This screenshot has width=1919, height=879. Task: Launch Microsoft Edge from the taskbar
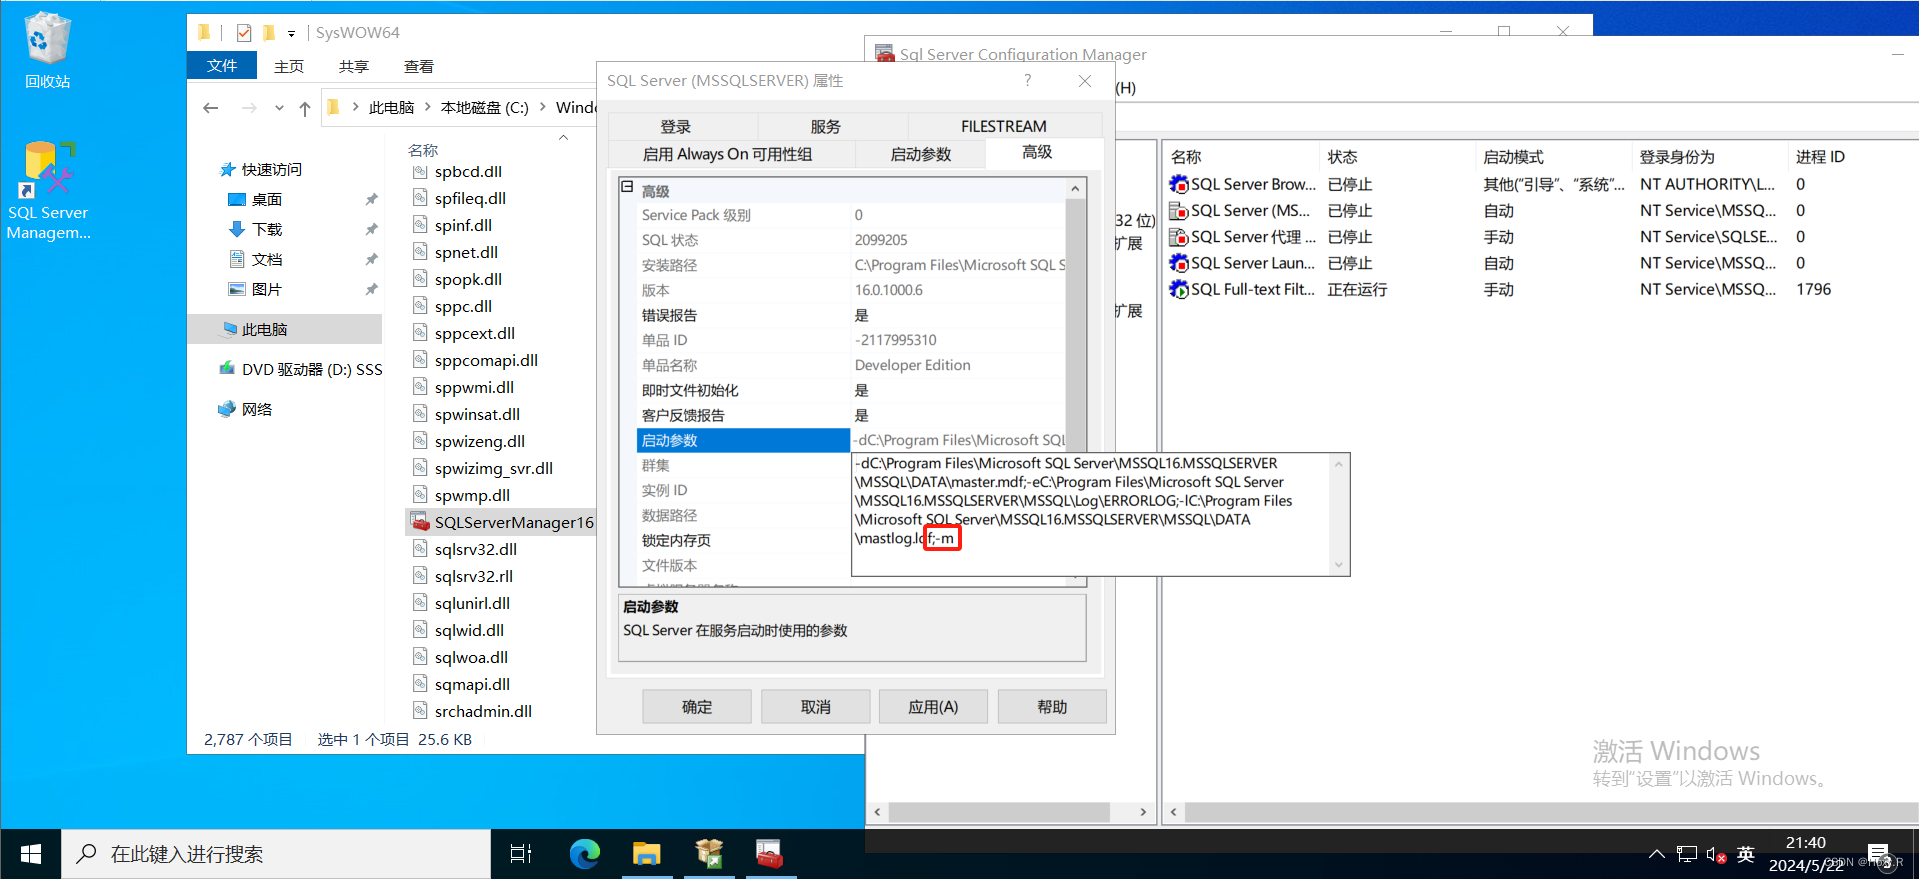pyautogui.click(x=584, y=854)
